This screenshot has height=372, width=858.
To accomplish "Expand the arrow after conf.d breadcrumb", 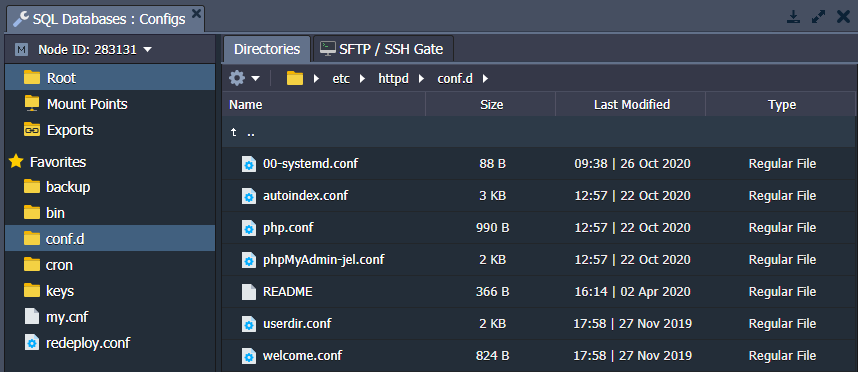I will tap(485, 79).
